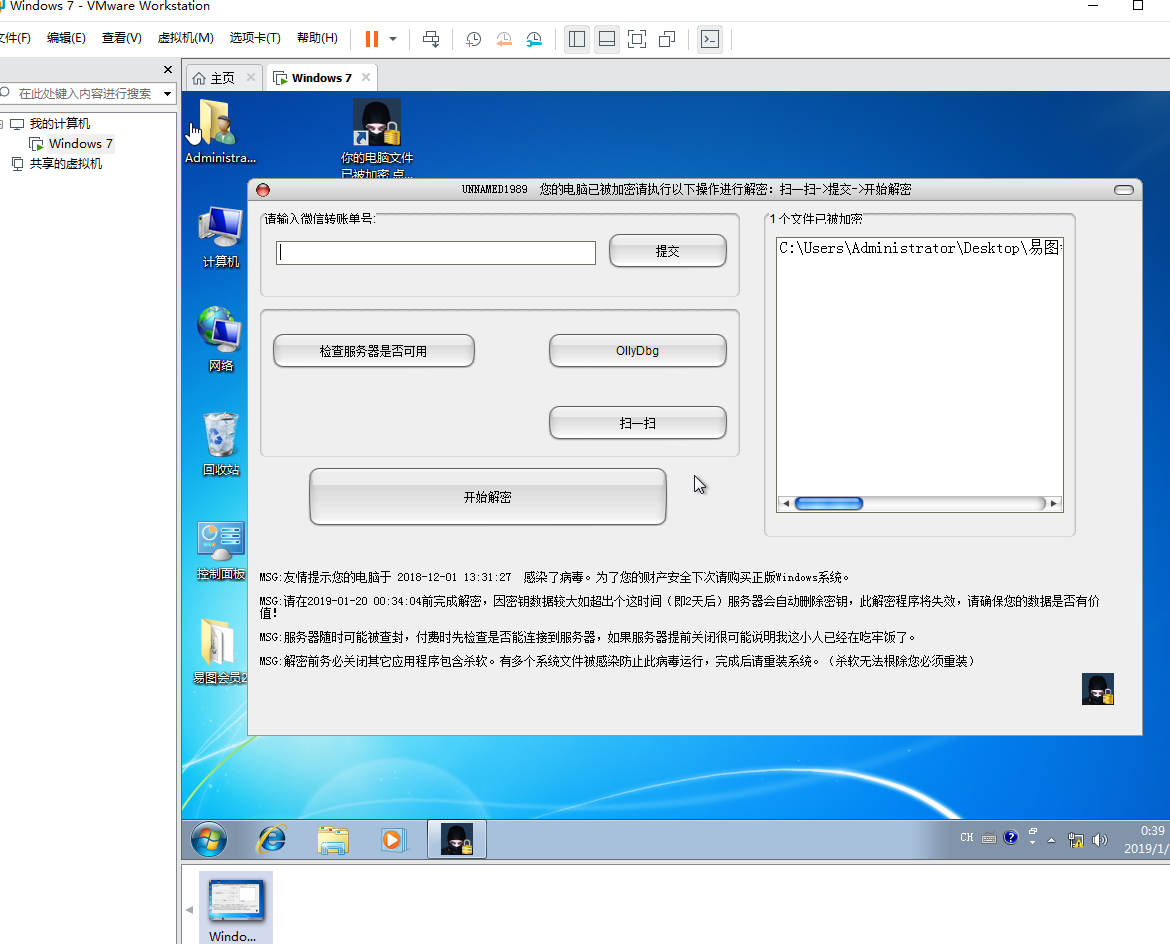
Task: Toggle the thumbnail bar view
Action: pyautogui.click(x=607, y=39)
